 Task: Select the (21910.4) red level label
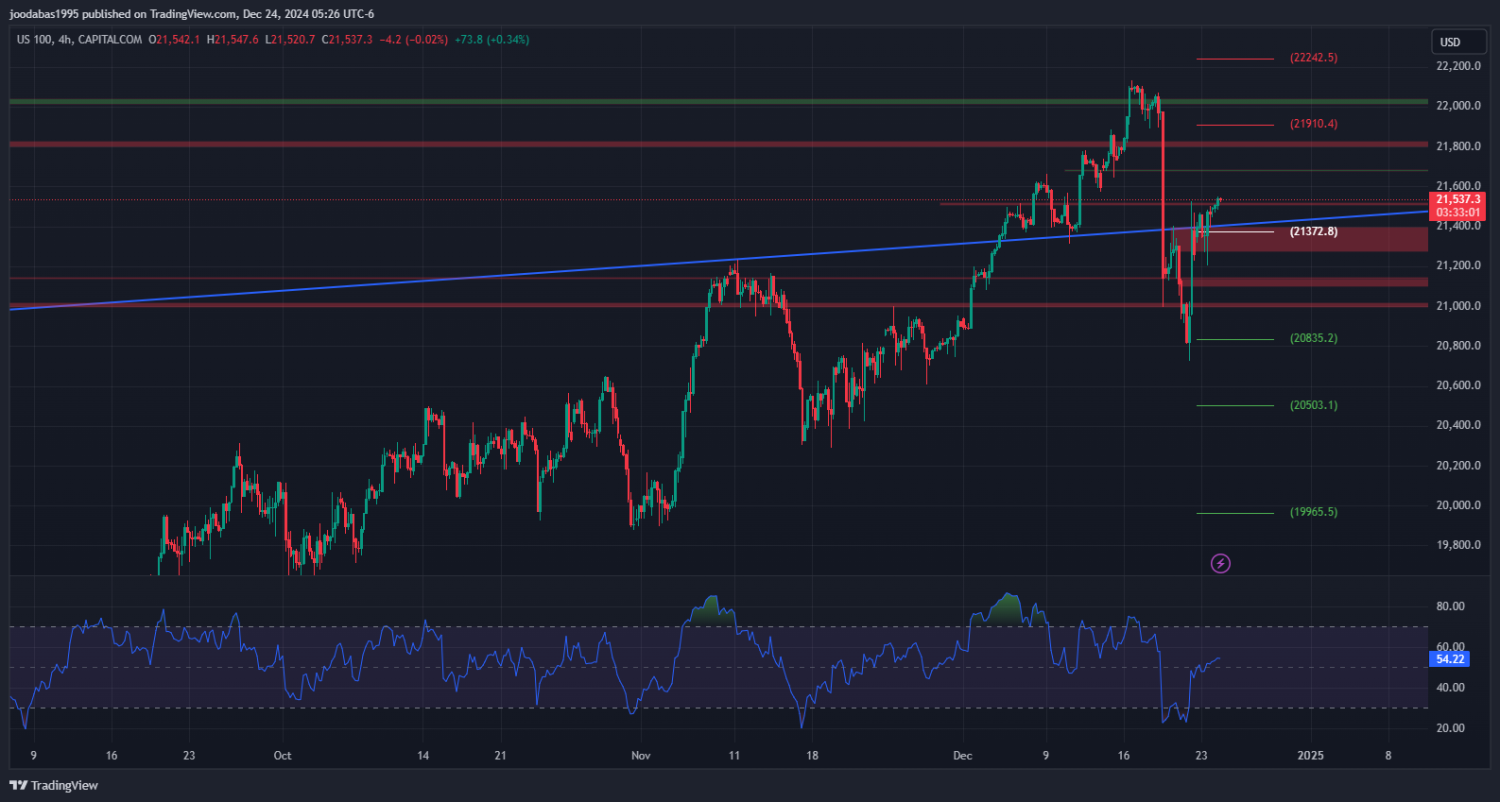click(x=1313, y=124)
